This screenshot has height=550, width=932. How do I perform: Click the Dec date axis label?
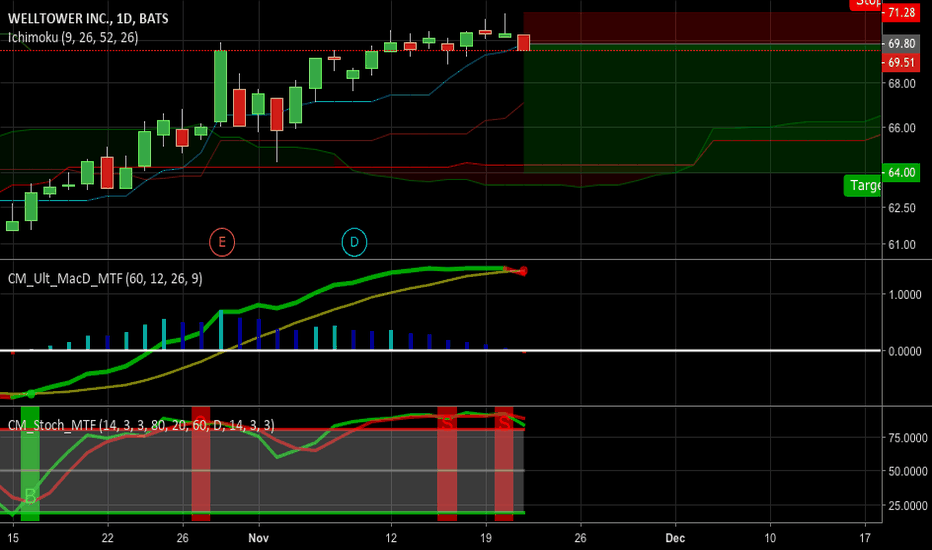click(x=675, y=538)
